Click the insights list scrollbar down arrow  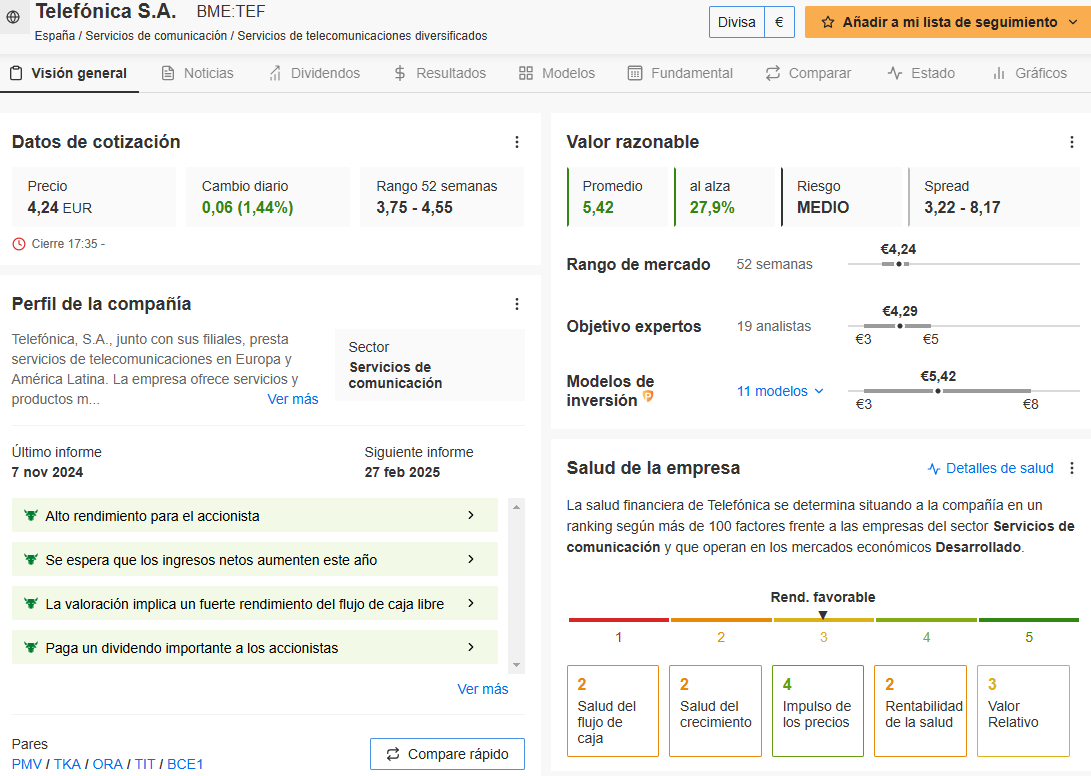coord(516,665)
